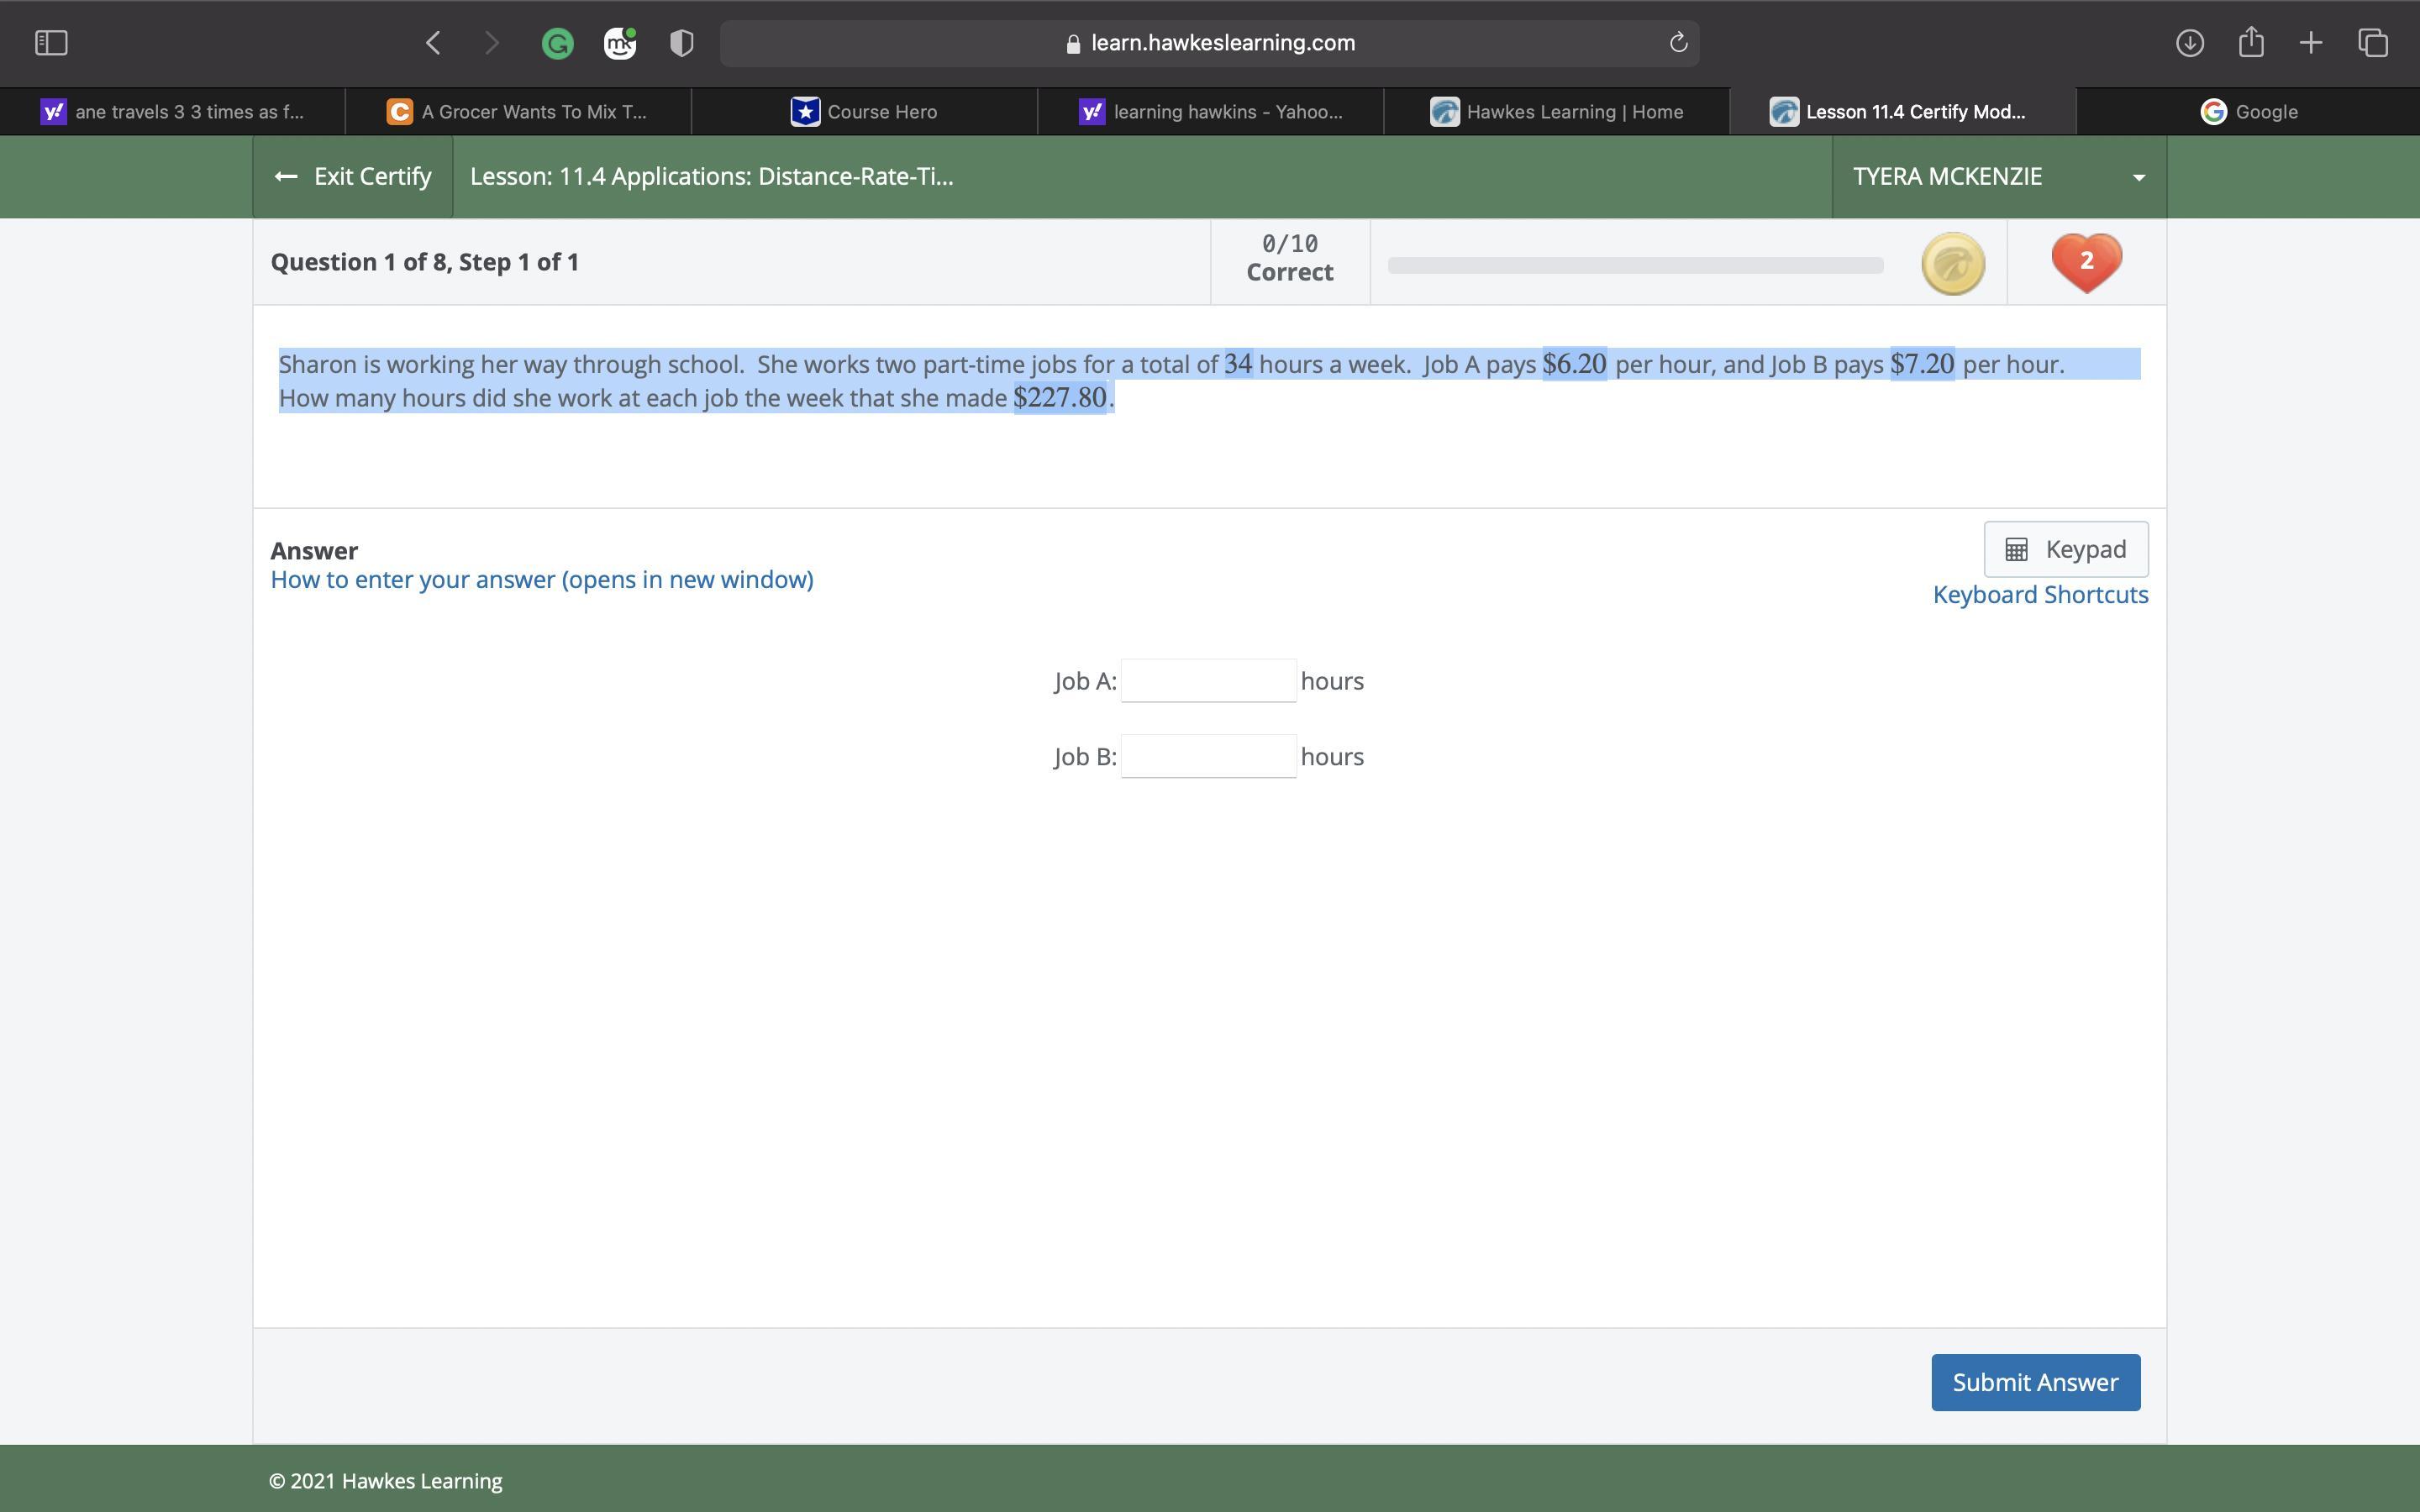Viewport: 2420px width, 1512px height.
Task: Open the privacy shield icon
Action: (x=681, y=43)
